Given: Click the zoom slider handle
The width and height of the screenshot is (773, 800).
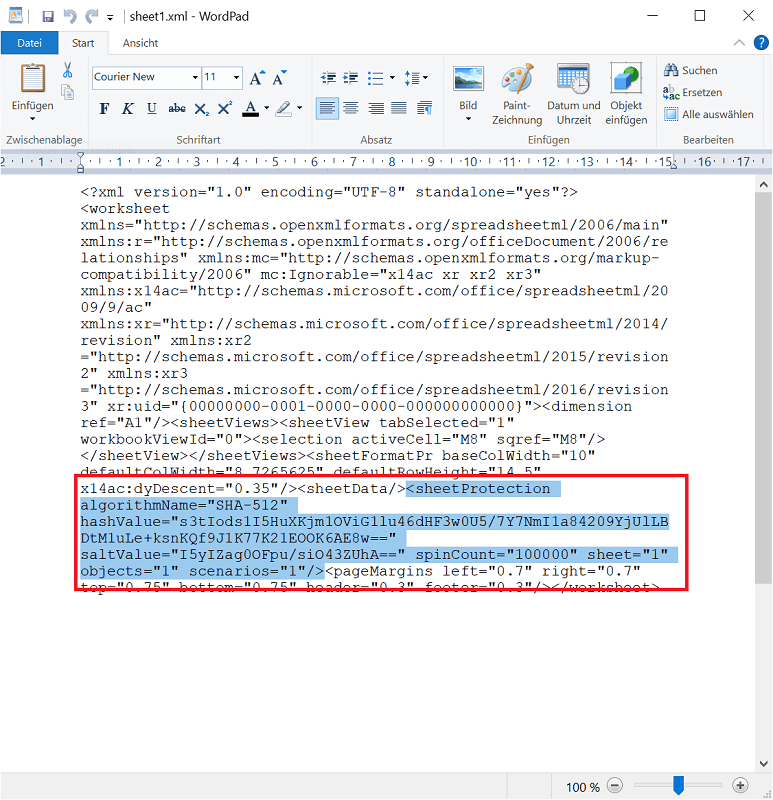Looking at the screenshot, I should pos(678,785).
